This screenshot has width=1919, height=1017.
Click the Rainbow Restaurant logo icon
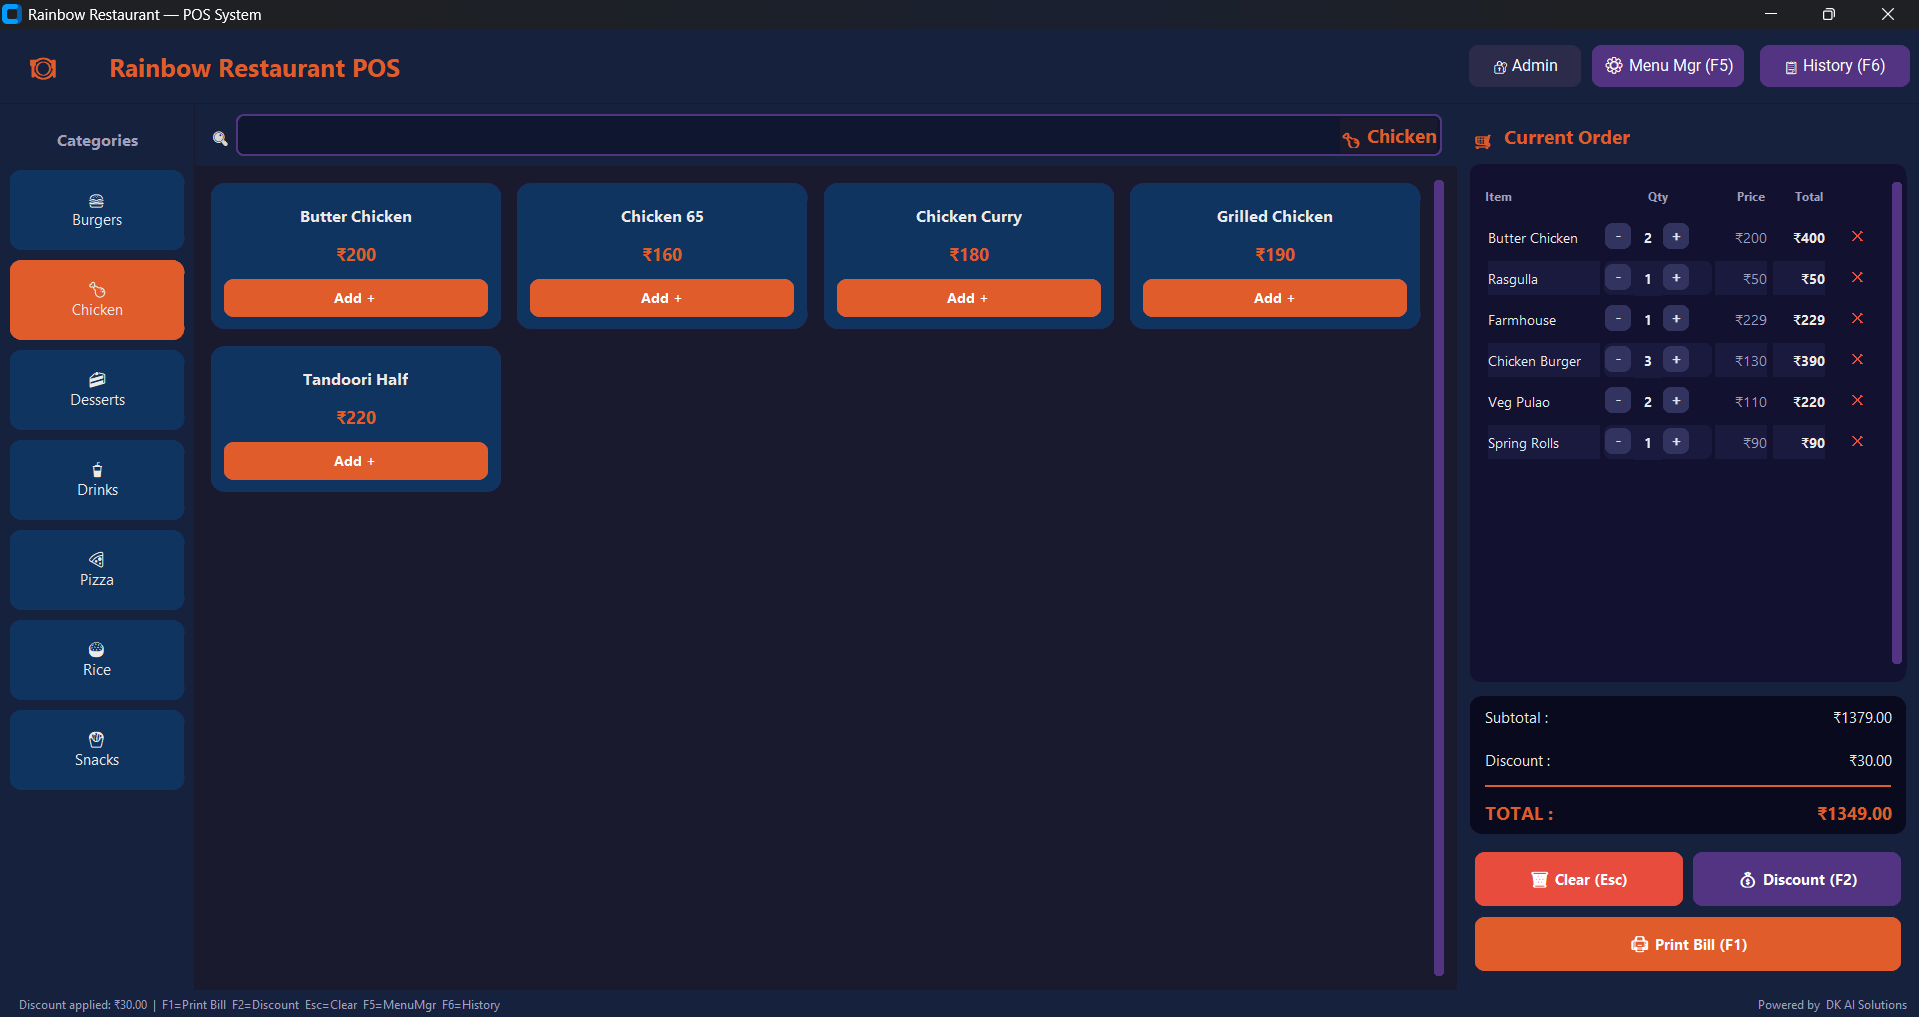(43, 67)
